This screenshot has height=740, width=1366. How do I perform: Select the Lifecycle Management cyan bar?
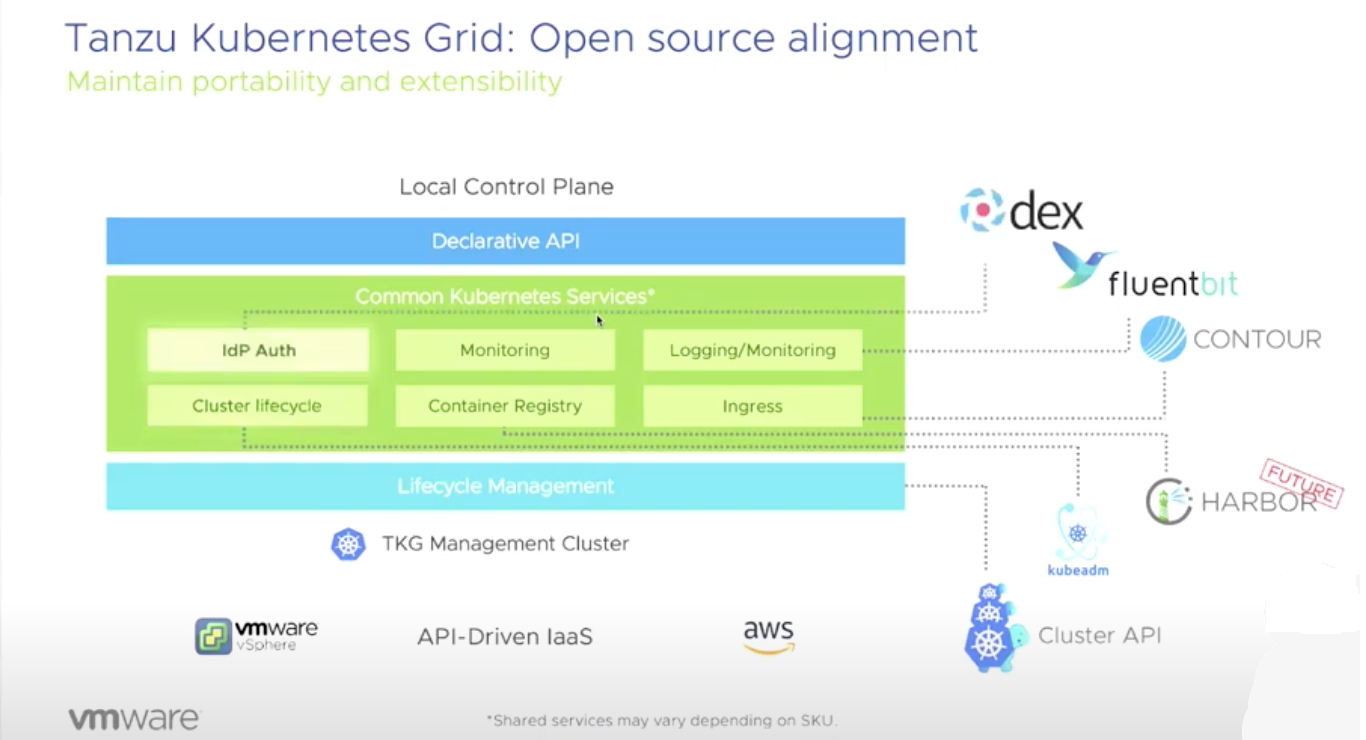tap(505, 487)
